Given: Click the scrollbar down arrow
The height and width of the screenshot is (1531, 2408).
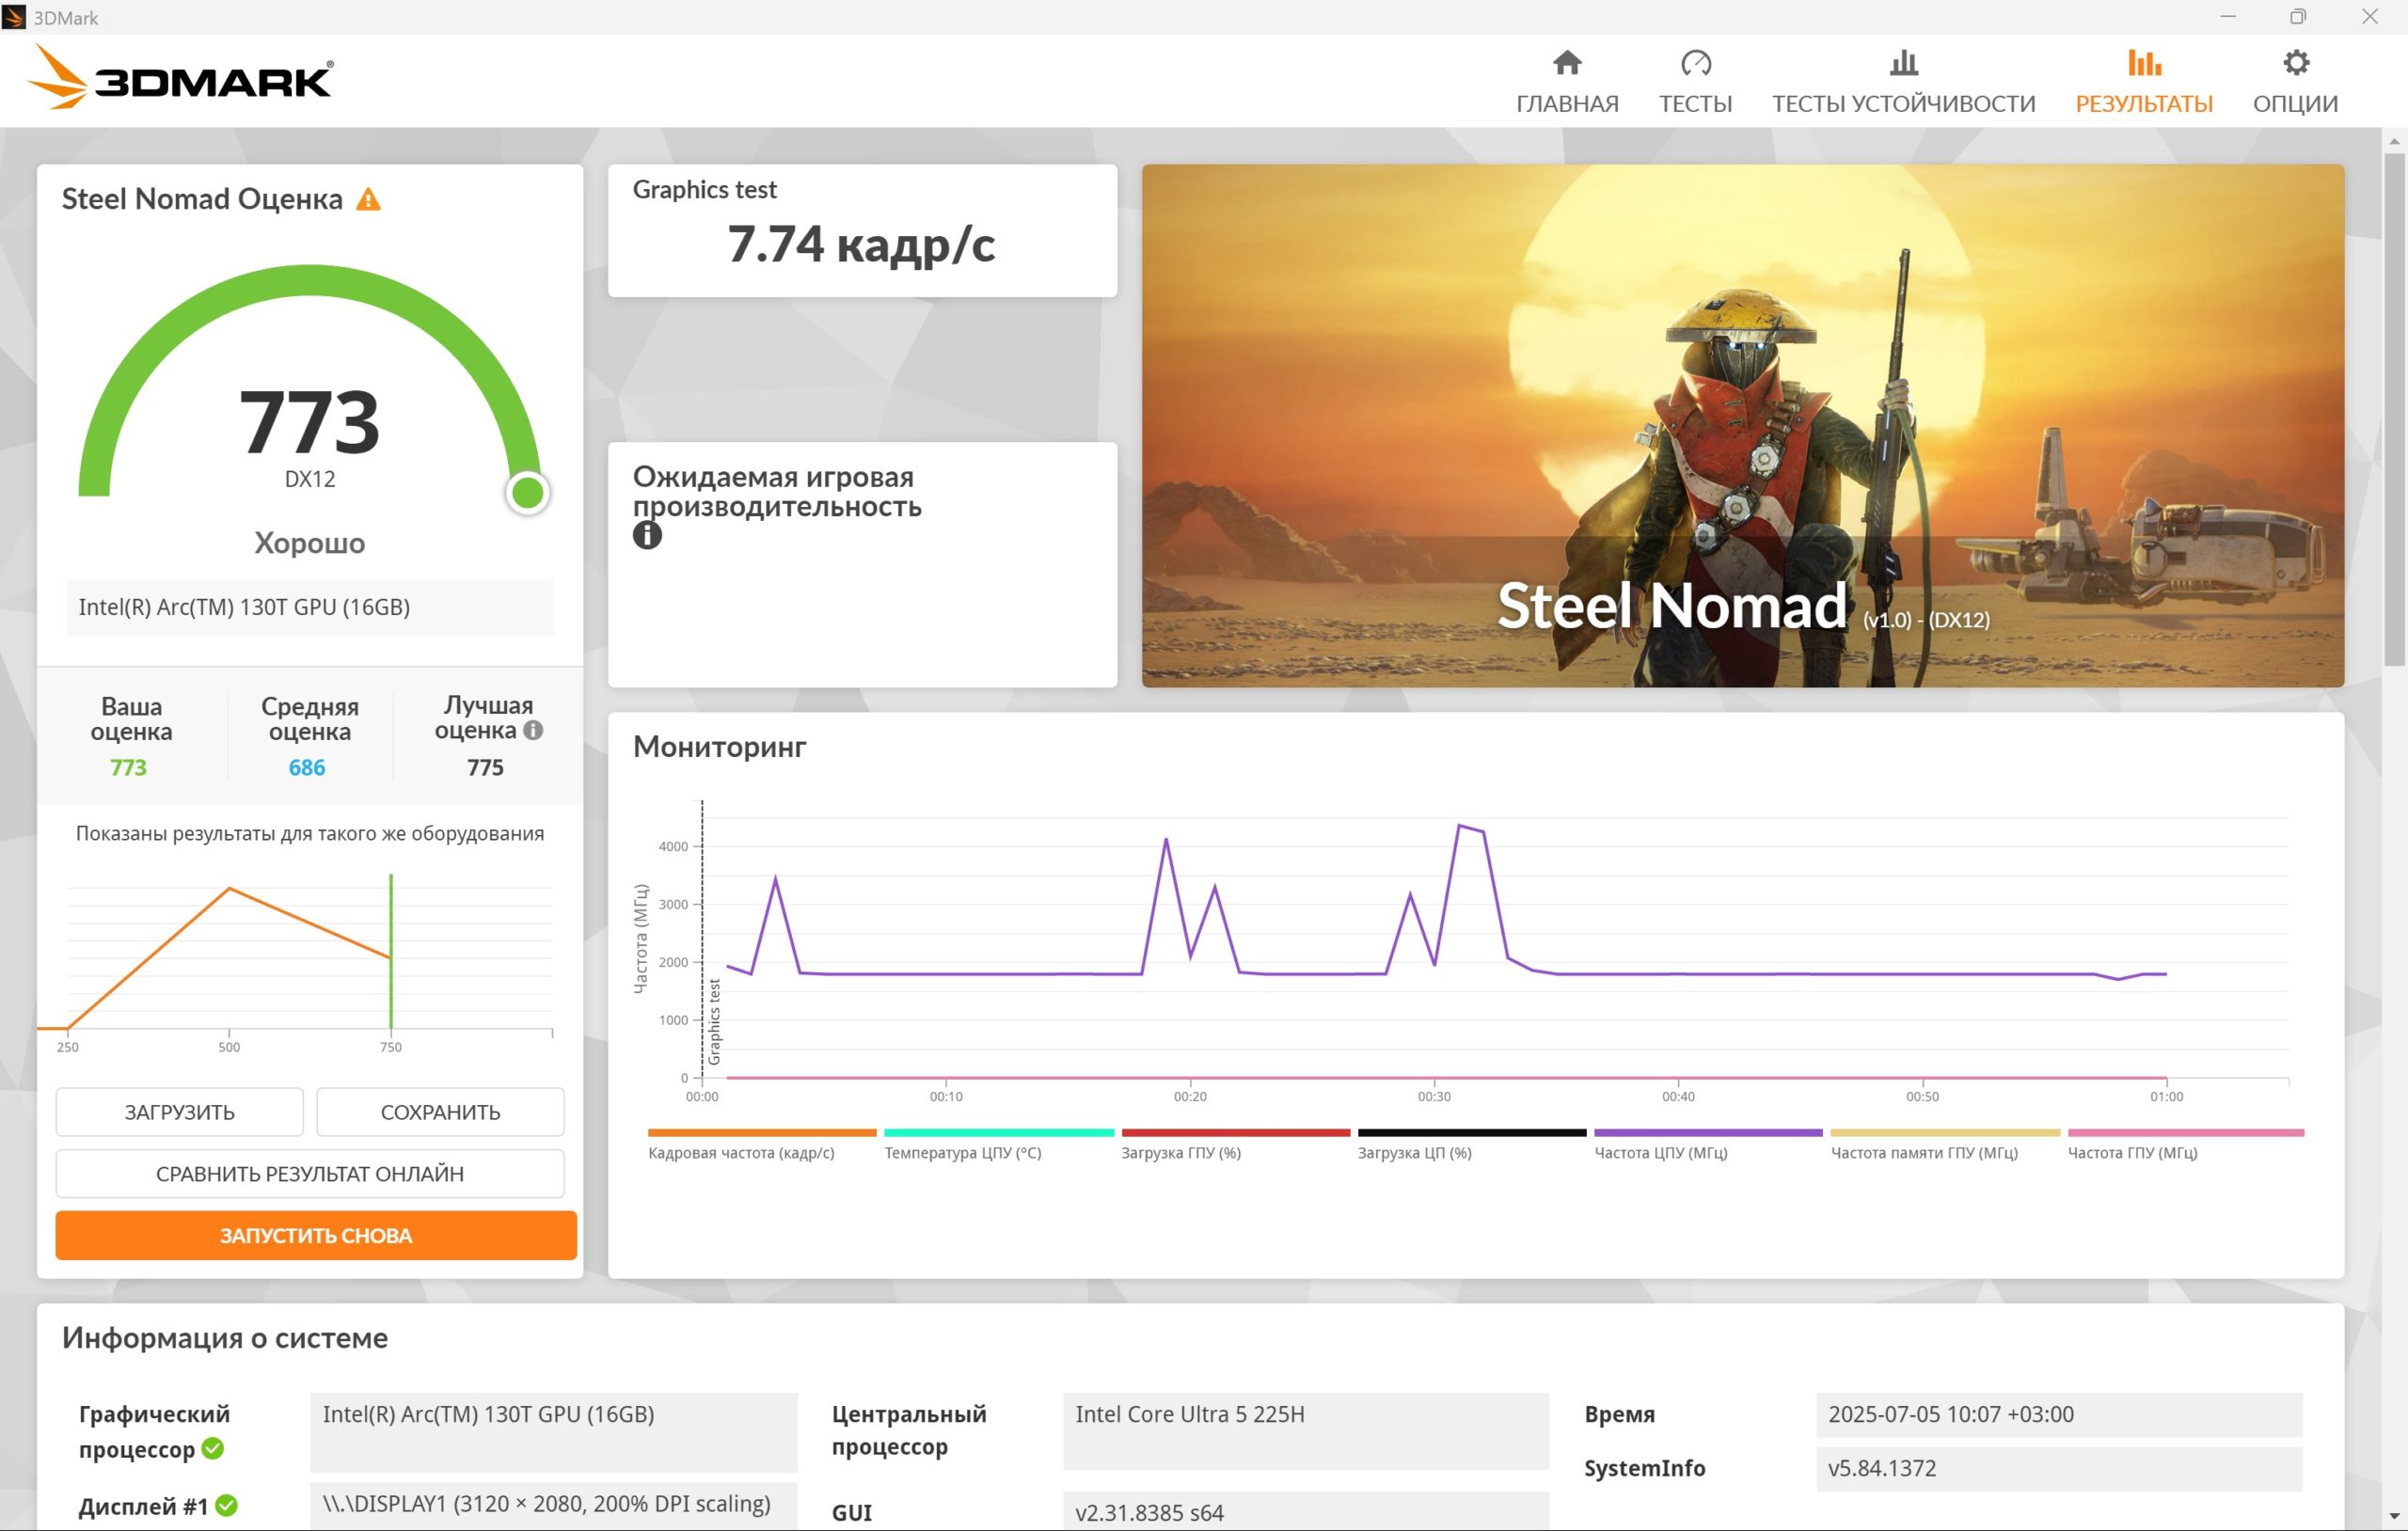Looking at the screenshot, I should 2394,1517.
